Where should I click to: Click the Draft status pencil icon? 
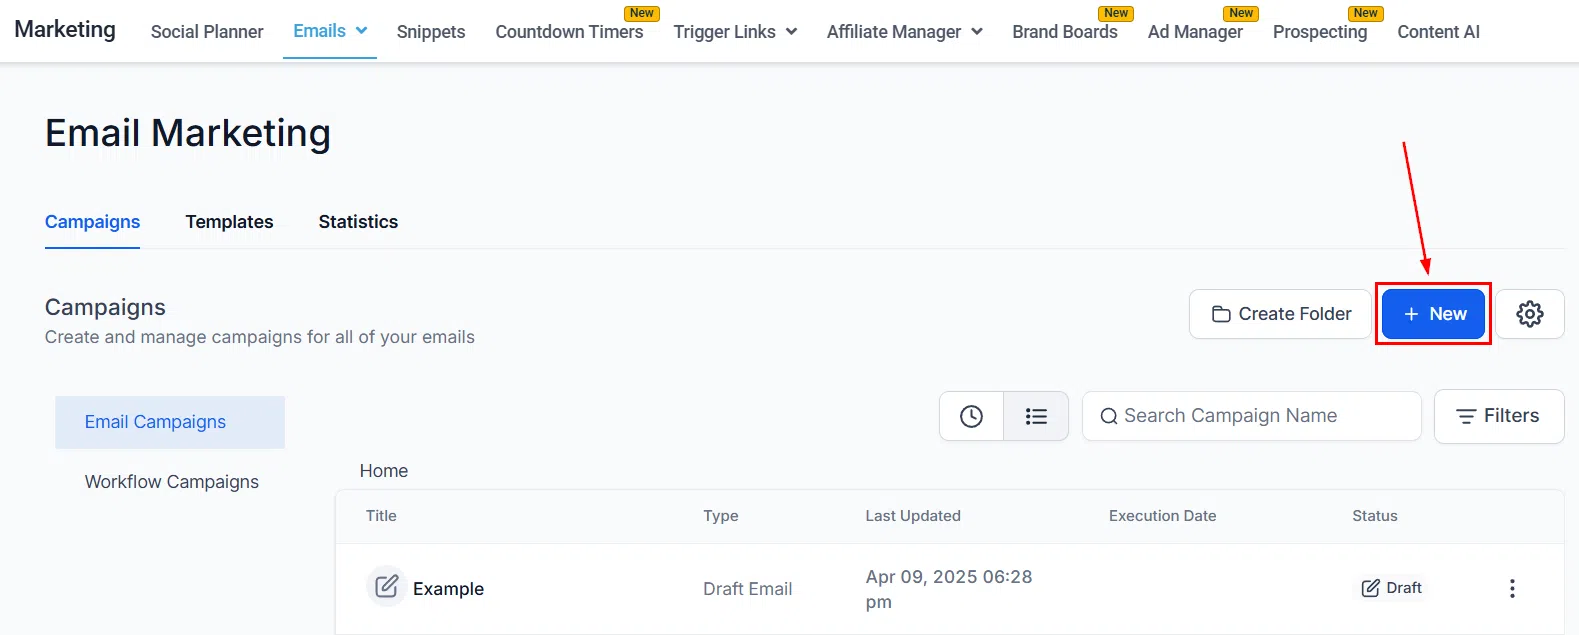1370,588
